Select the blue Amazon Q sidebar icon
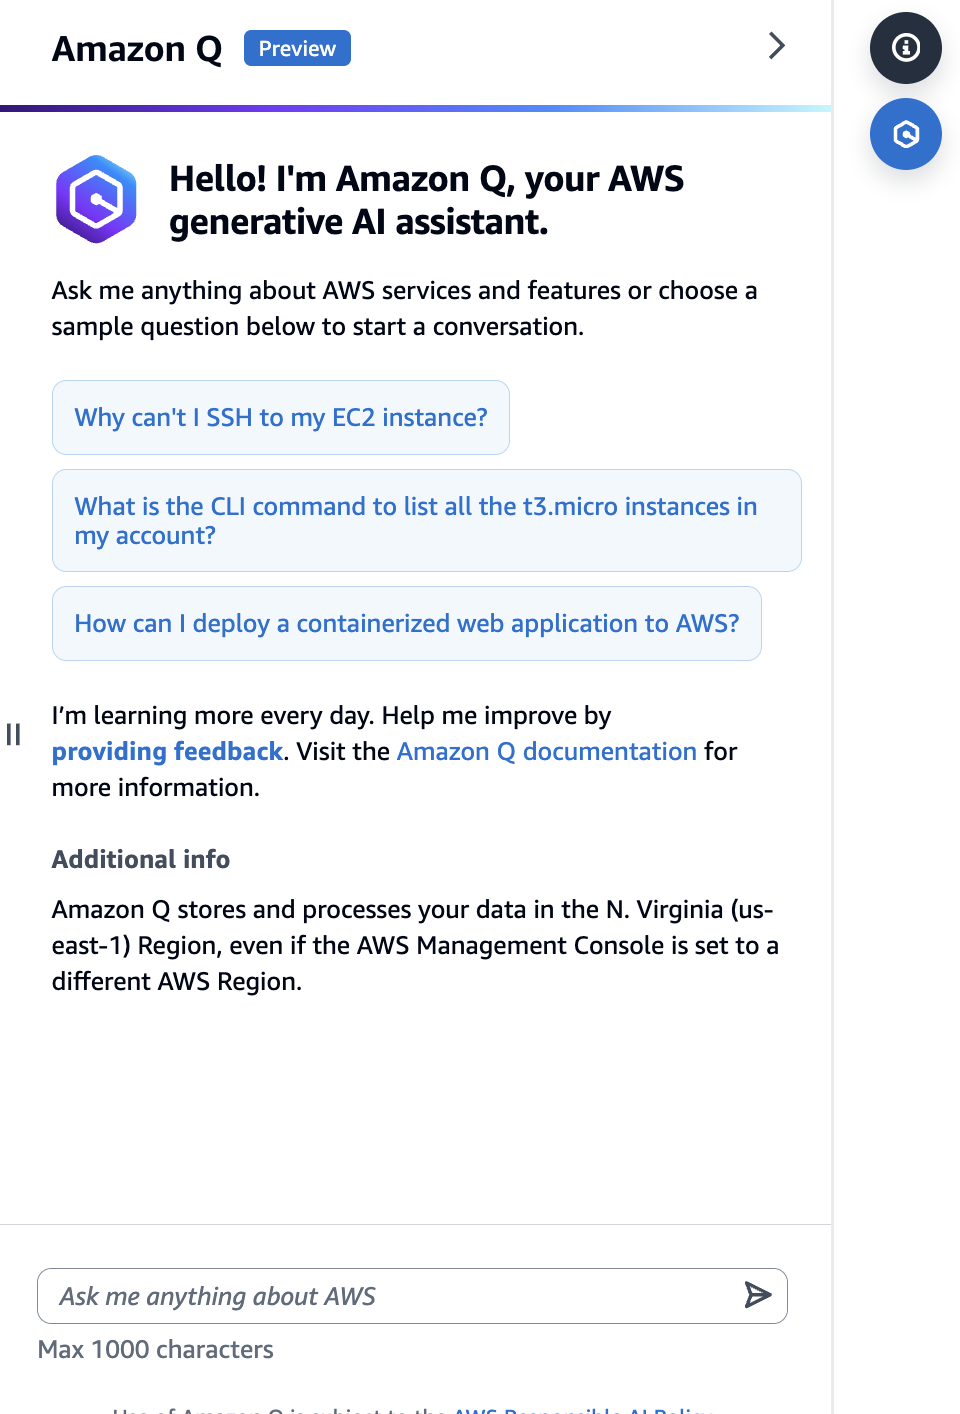 click(905, 133)
